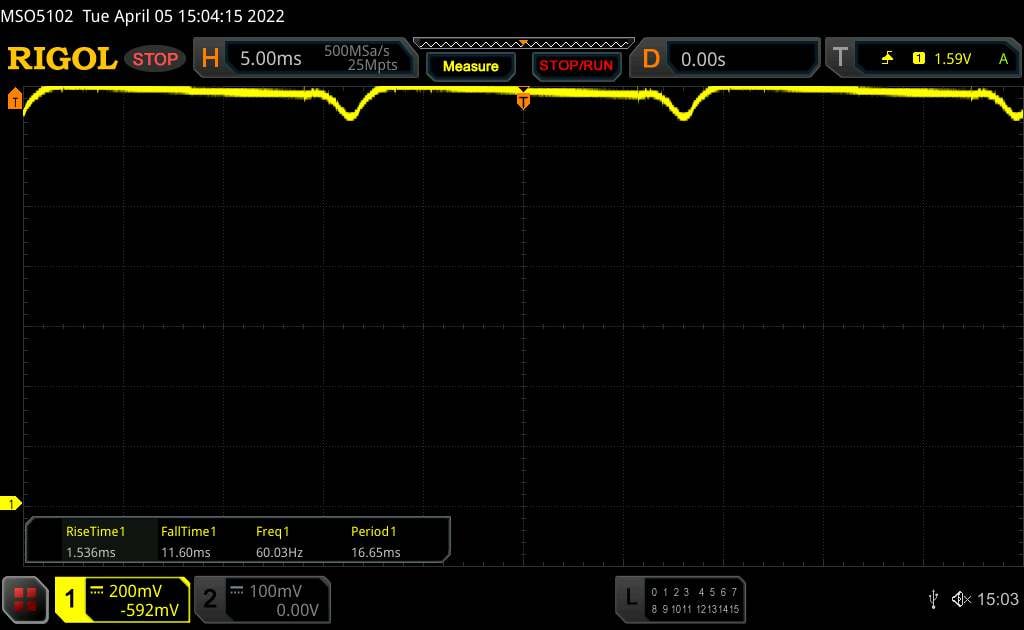Screen dimensions: 1024x630
Task: Select the orange horizontal trigger position marker
Action: pos(523,100)
